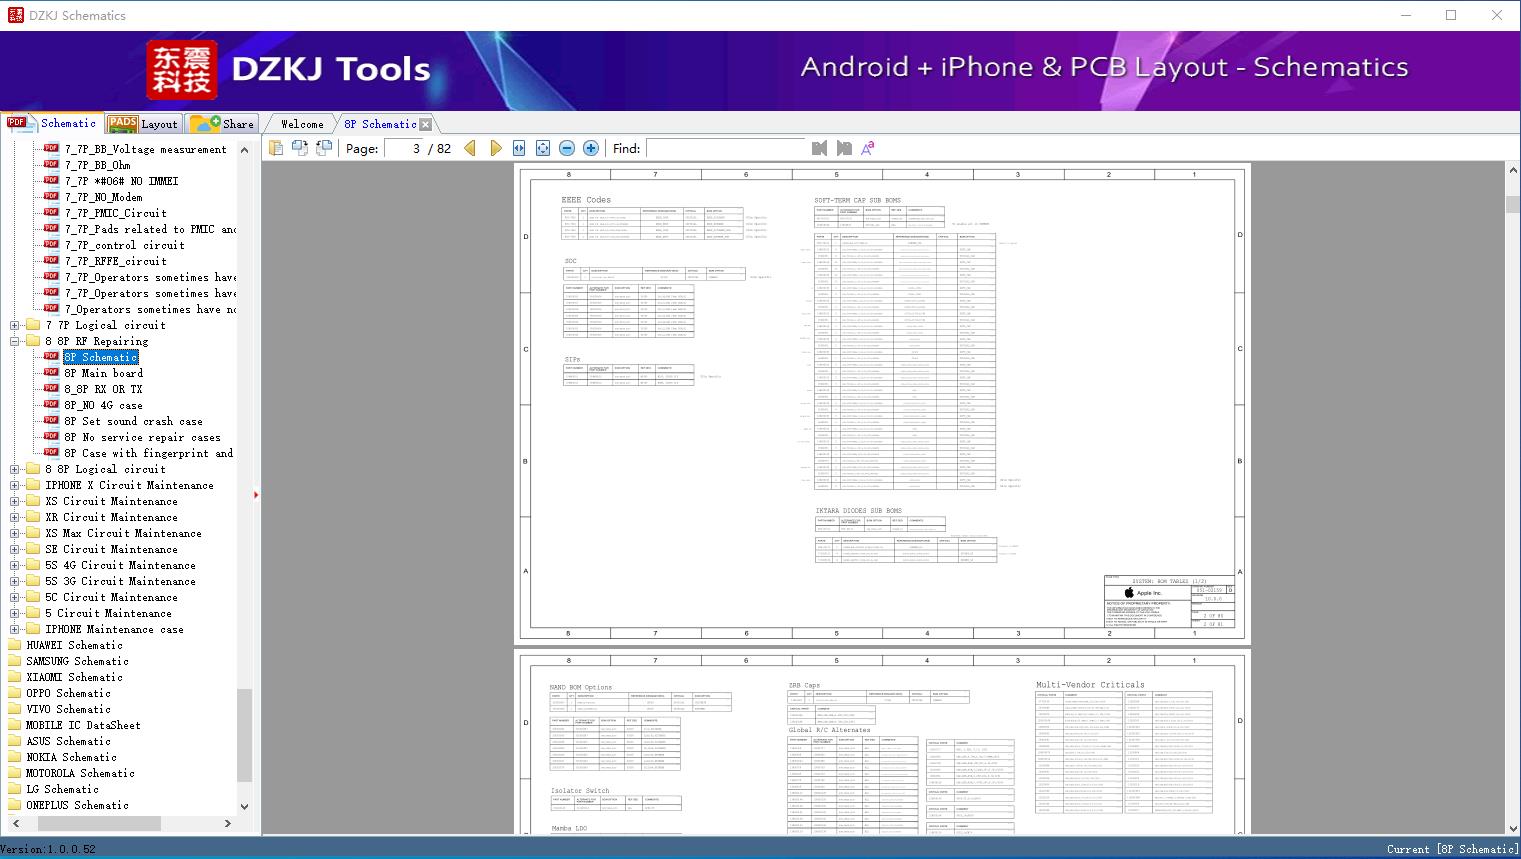Expand the 8 8P Logical circuit folder
The height and width of the screenshot is (859, 1521).
click(14, 469)
